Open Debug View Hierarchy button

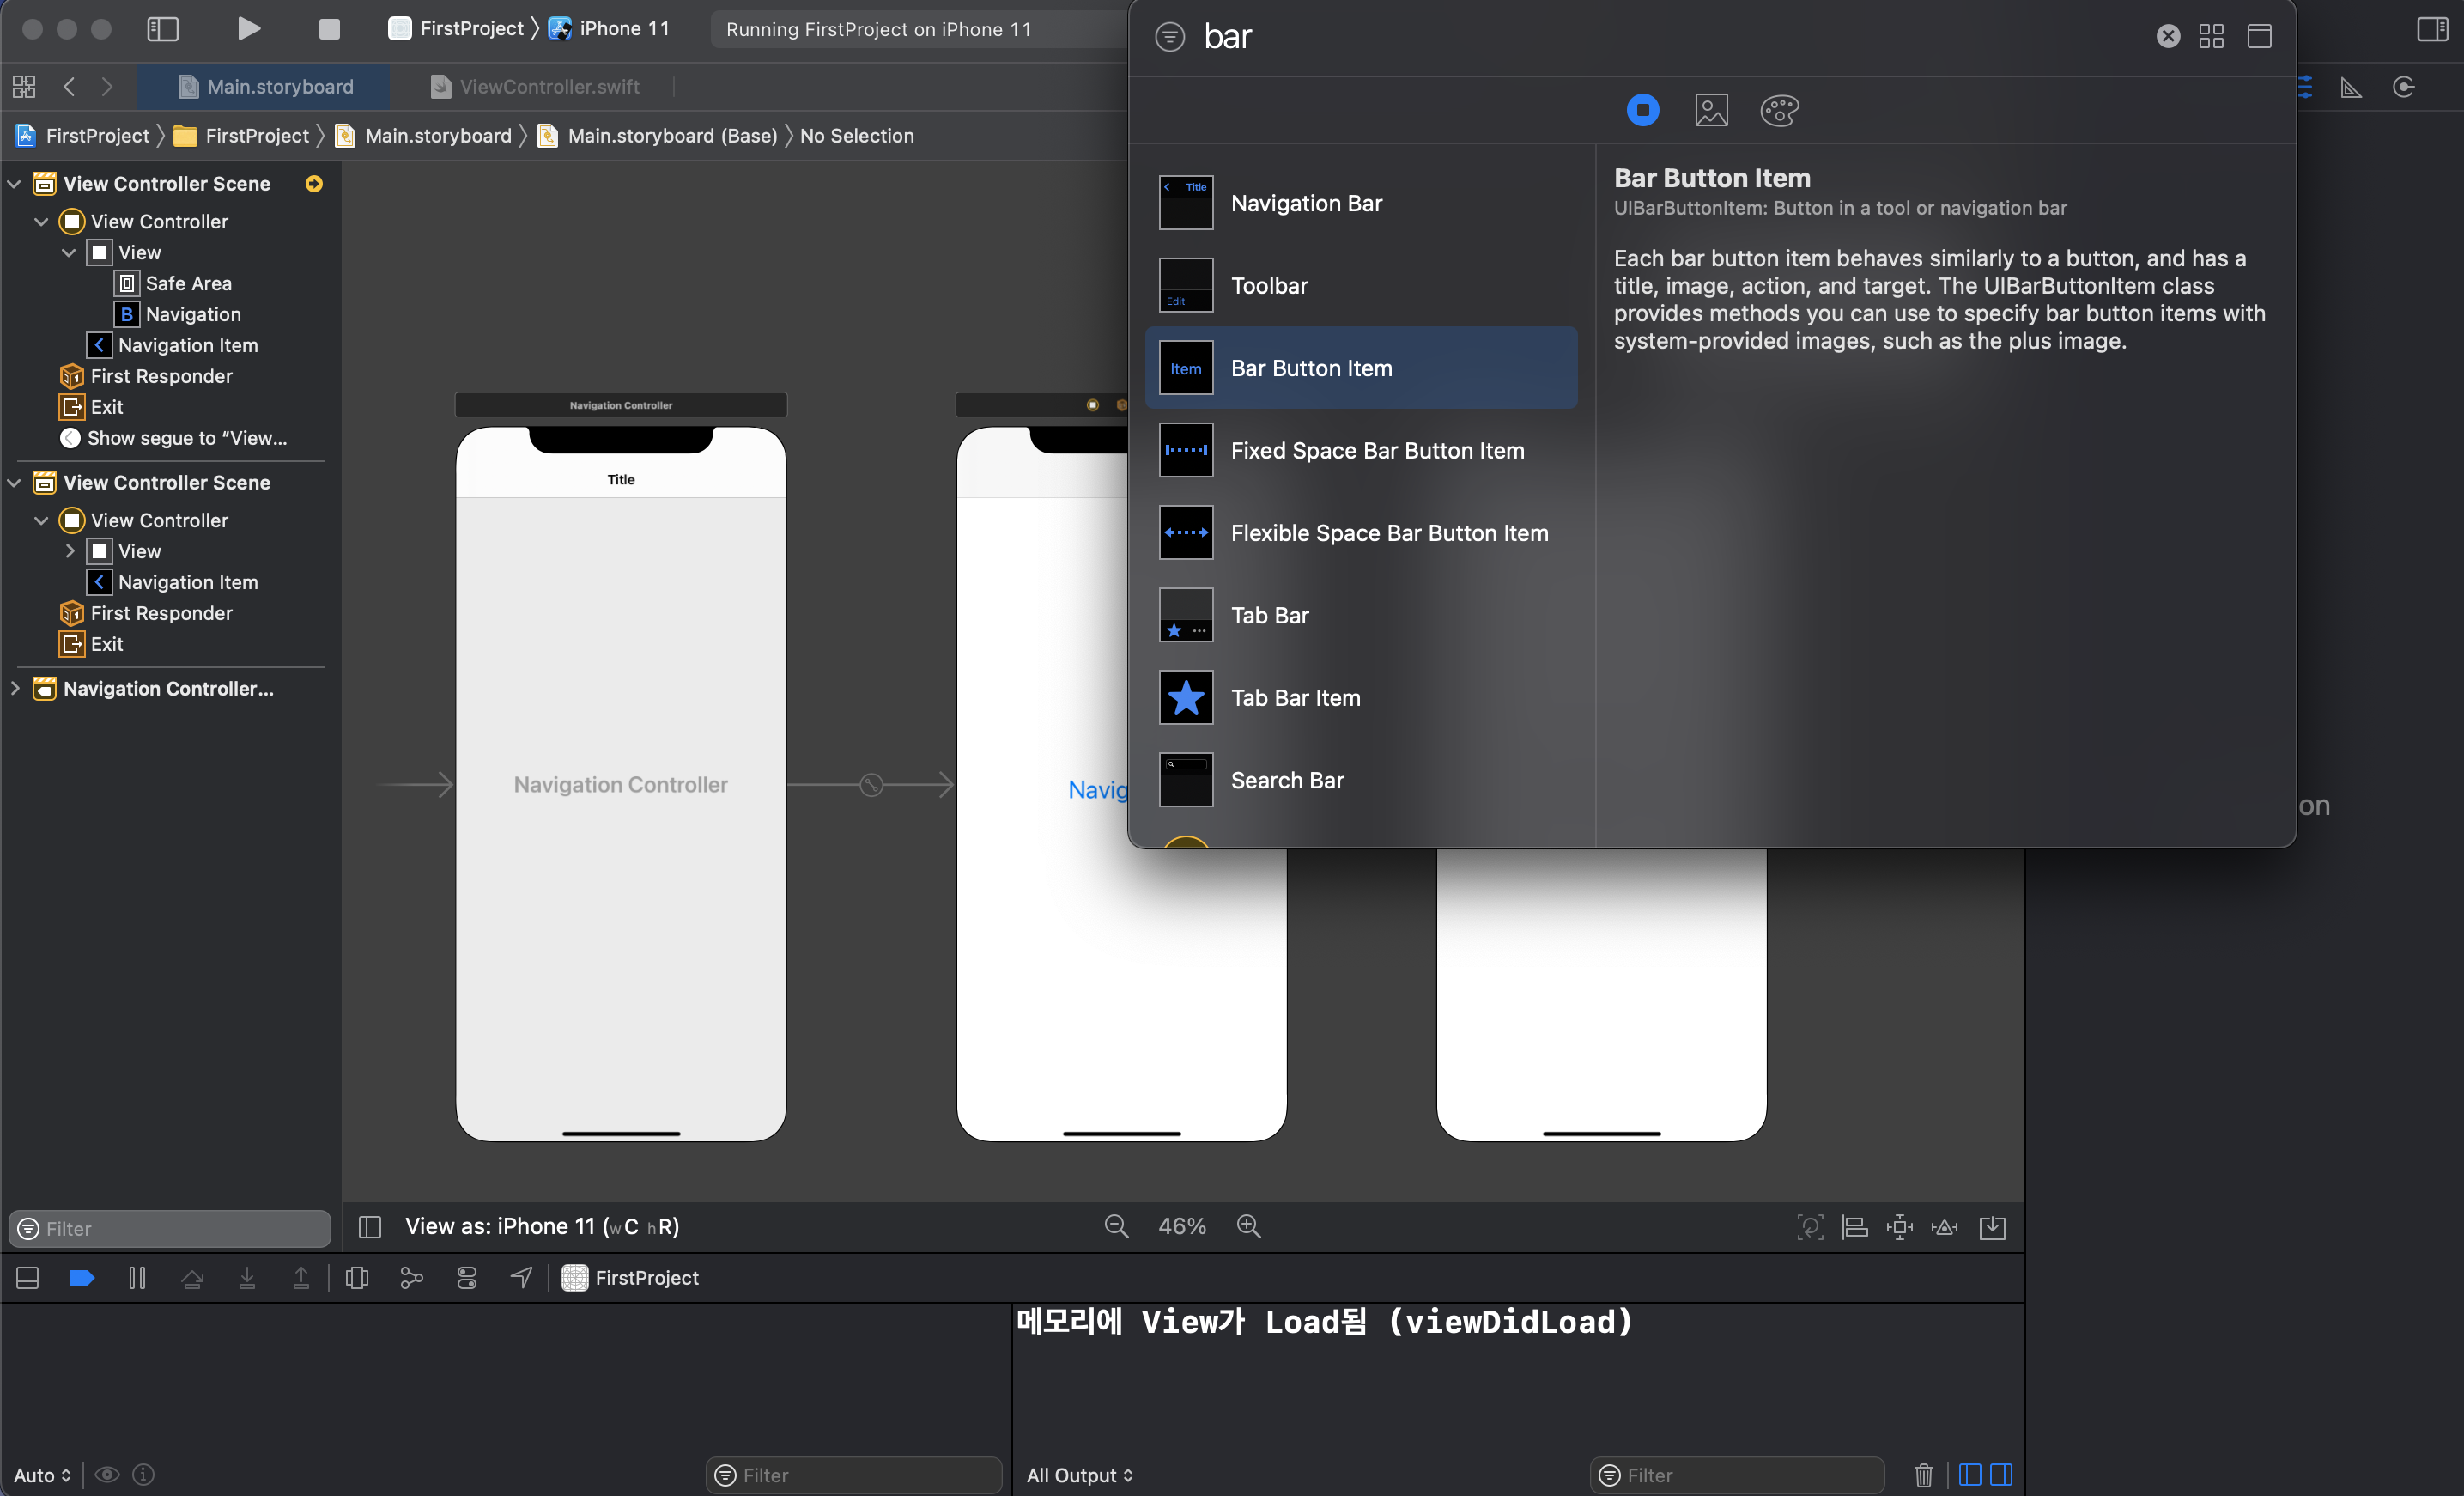(x=356, y=1278)
